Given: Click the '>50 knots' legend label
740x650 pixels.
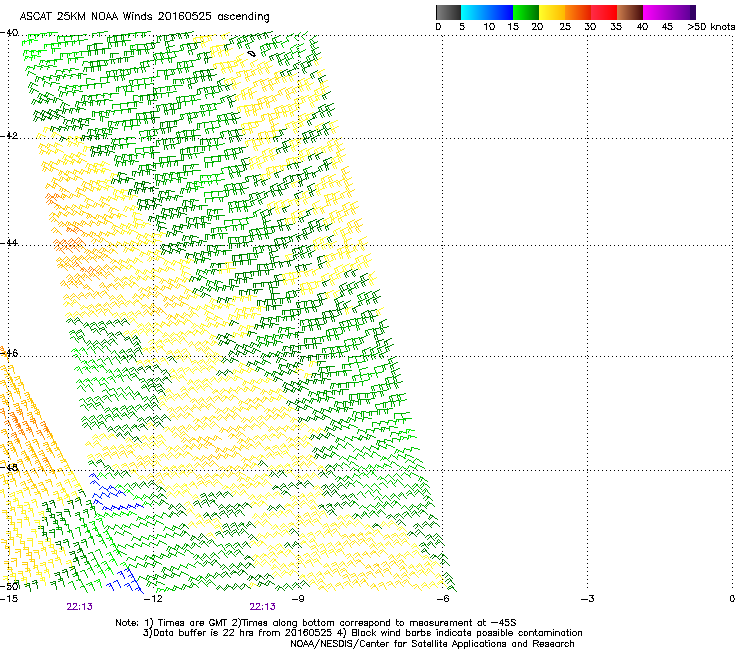Looking at the screenshot, I should 711,27.
